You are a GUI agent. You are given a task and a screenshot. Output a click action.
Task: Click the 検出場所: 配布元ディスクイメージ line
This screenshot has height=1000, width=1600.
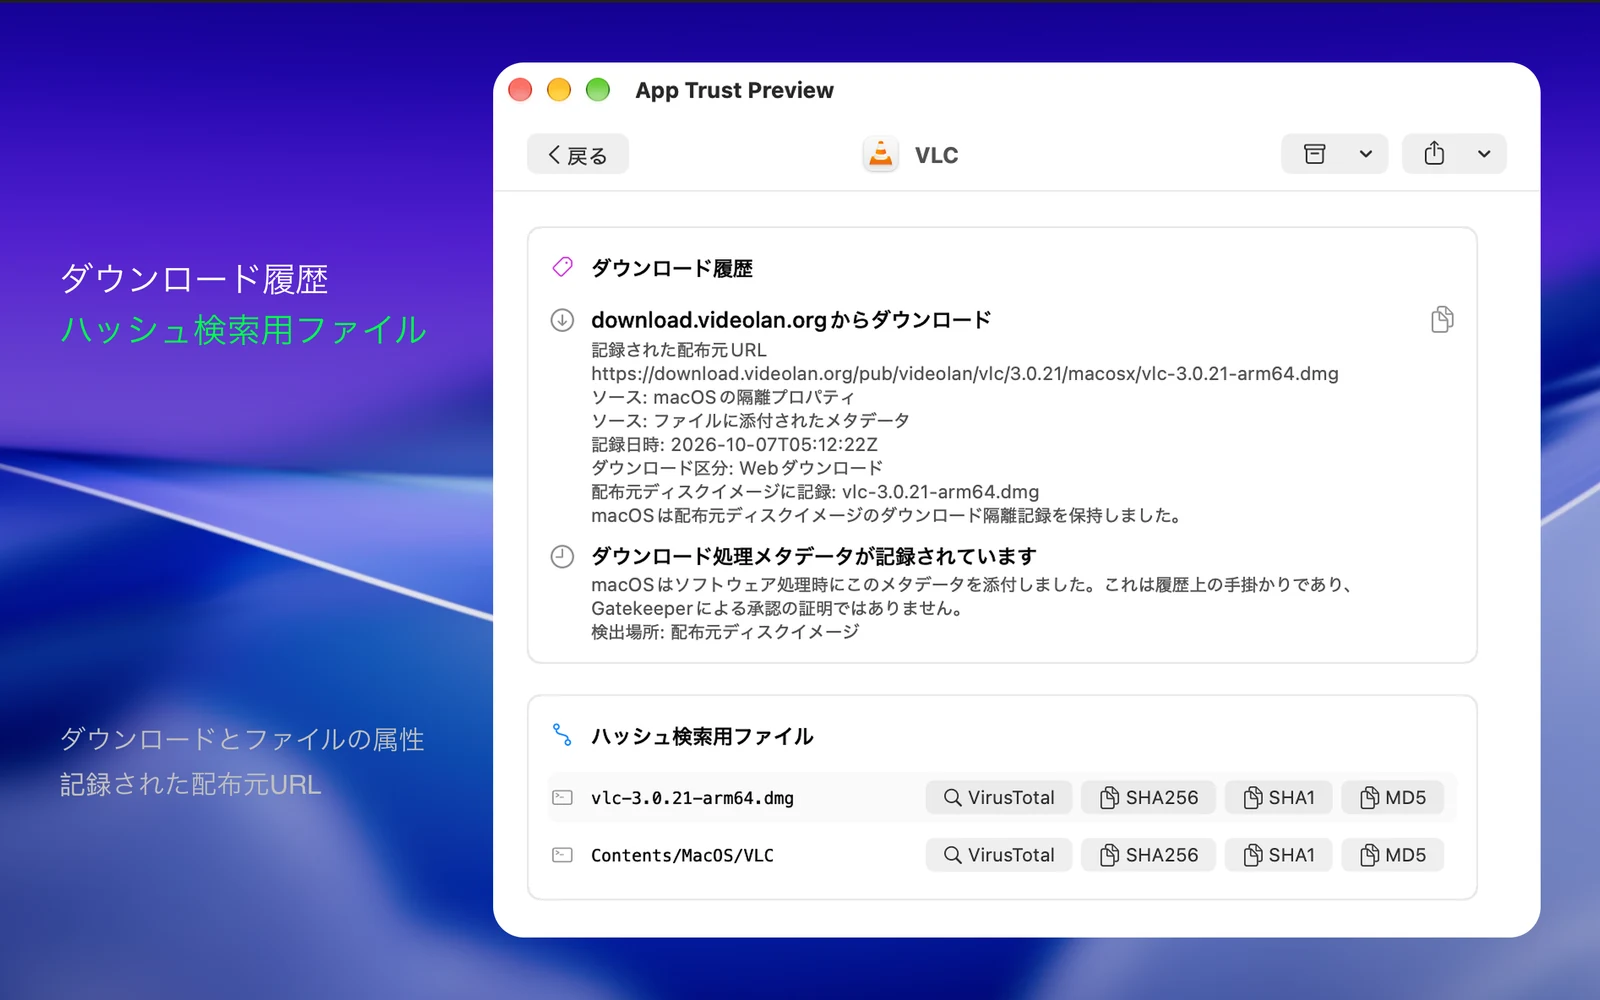(x=725, y=632)
